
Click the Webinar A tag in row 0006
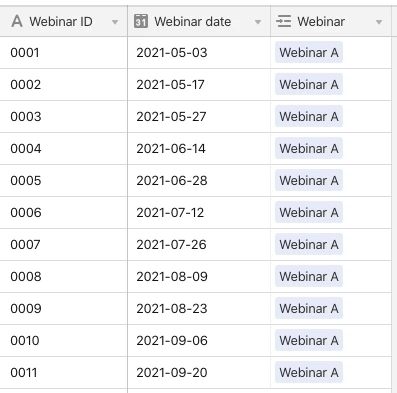click(x=309, y=213)
